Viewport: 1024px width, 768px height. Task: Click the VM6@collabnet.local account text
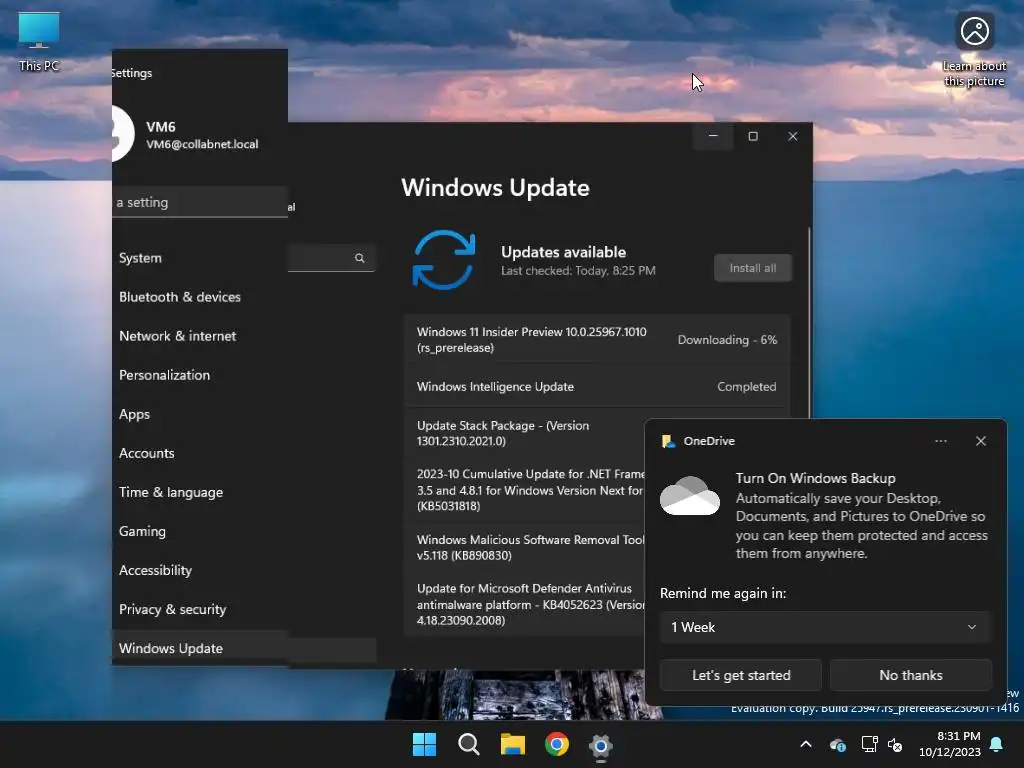[x=202, y=144]
